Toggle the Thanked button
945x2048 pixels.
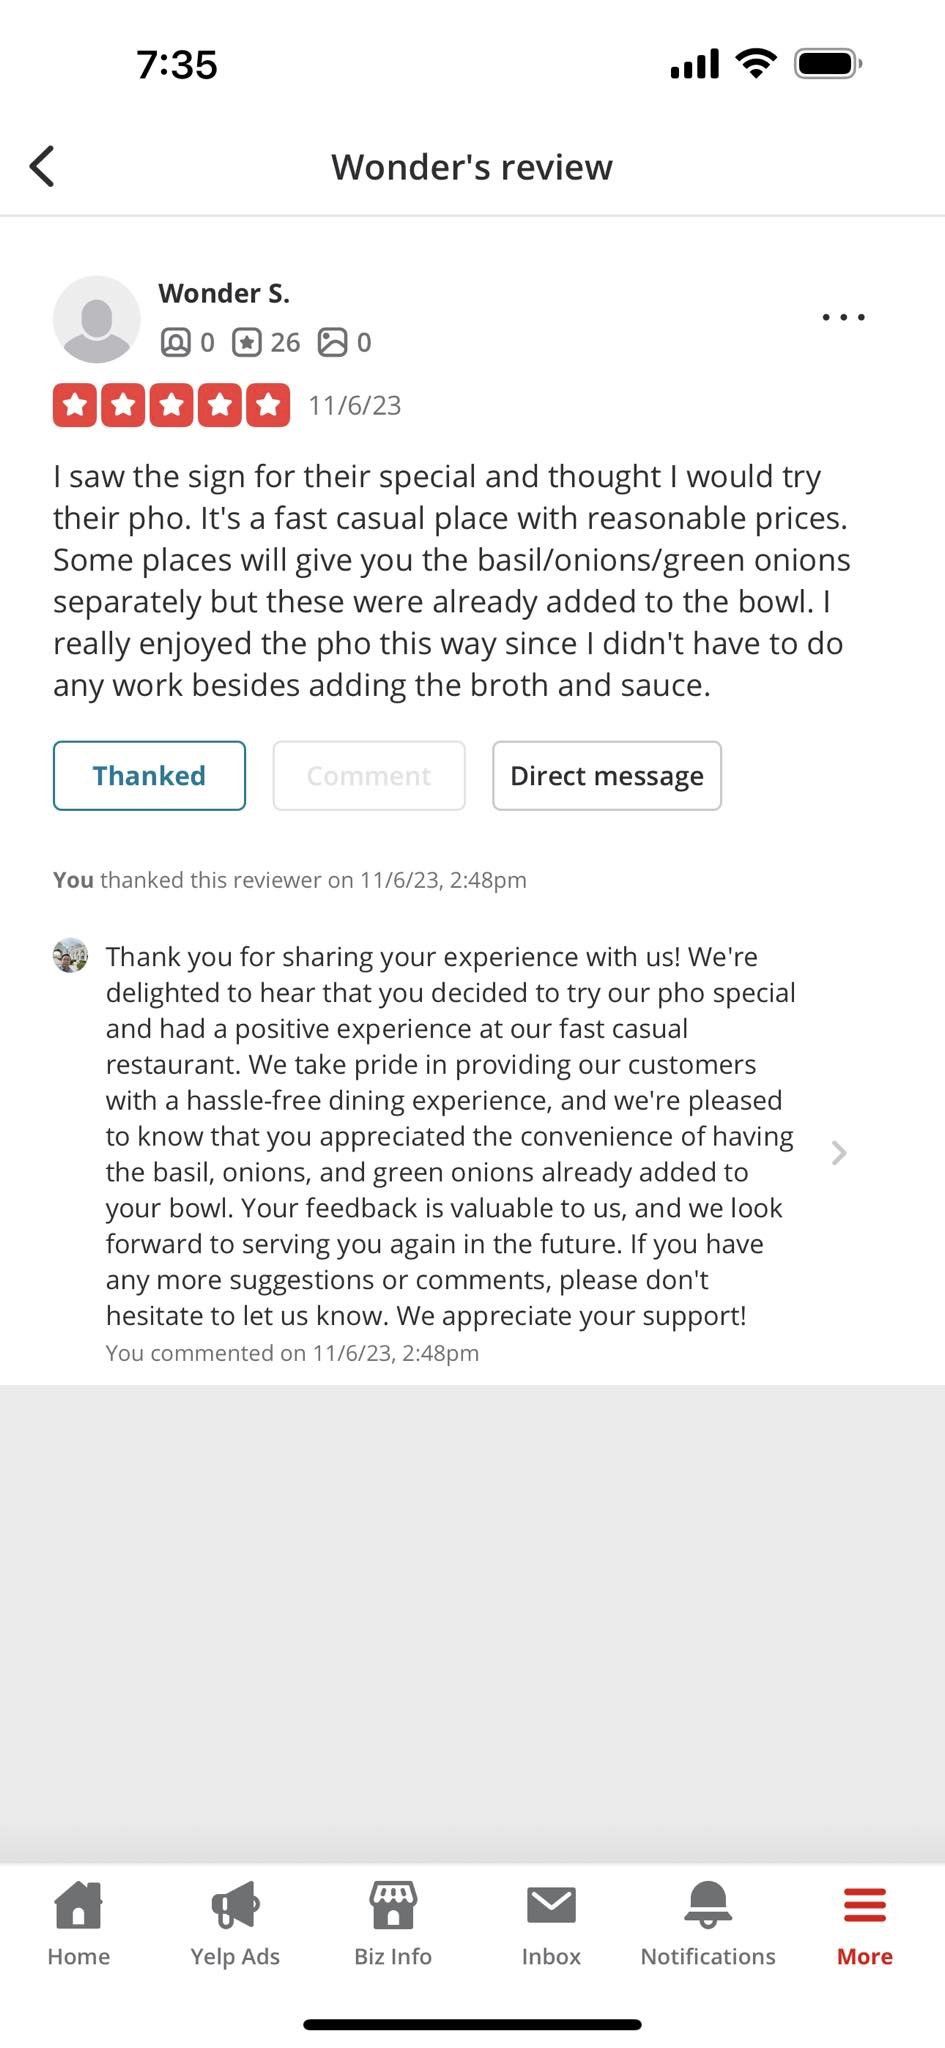point(149,775)
